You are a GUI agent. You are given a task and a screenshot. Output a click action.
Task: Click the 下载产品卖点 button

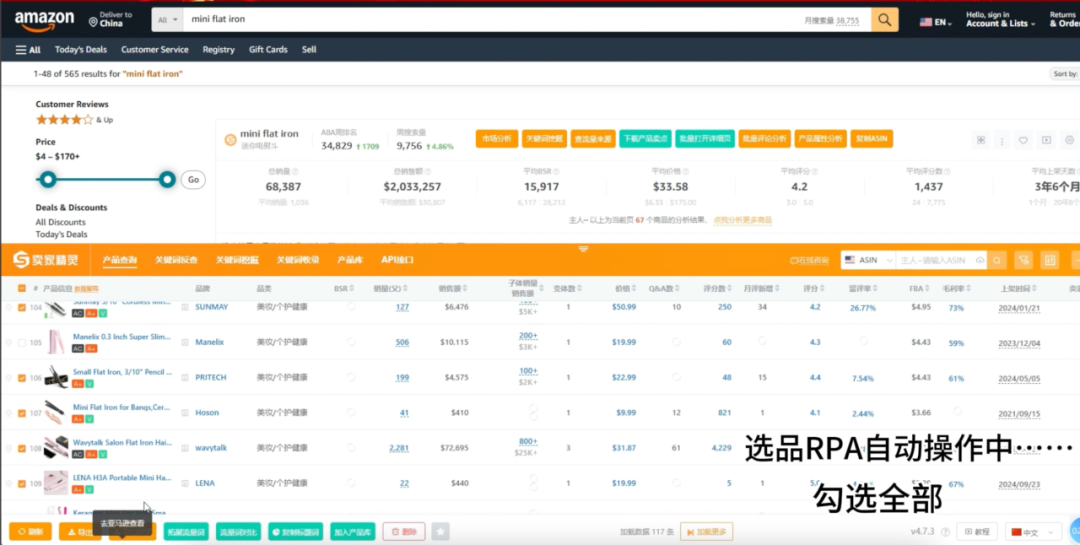[x=644, y=138]
